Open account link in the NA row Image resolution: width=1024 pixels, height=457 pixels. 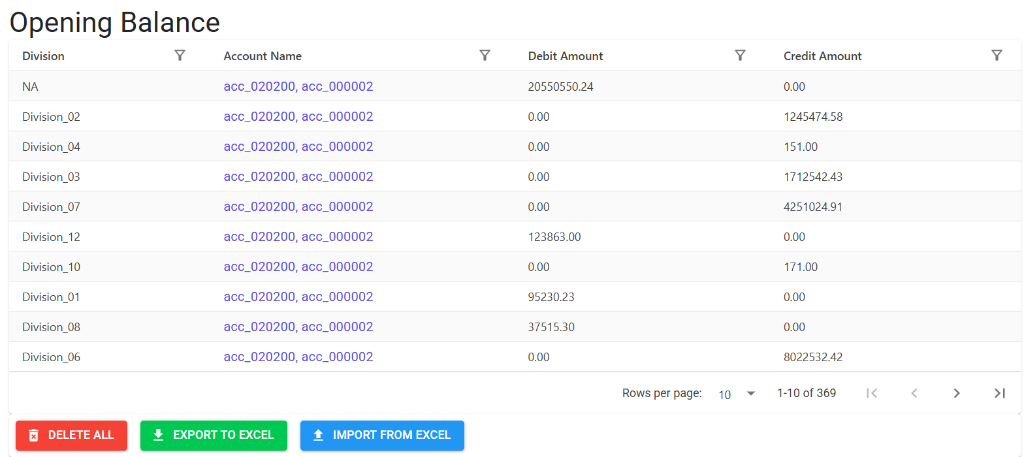coord(298,86)
